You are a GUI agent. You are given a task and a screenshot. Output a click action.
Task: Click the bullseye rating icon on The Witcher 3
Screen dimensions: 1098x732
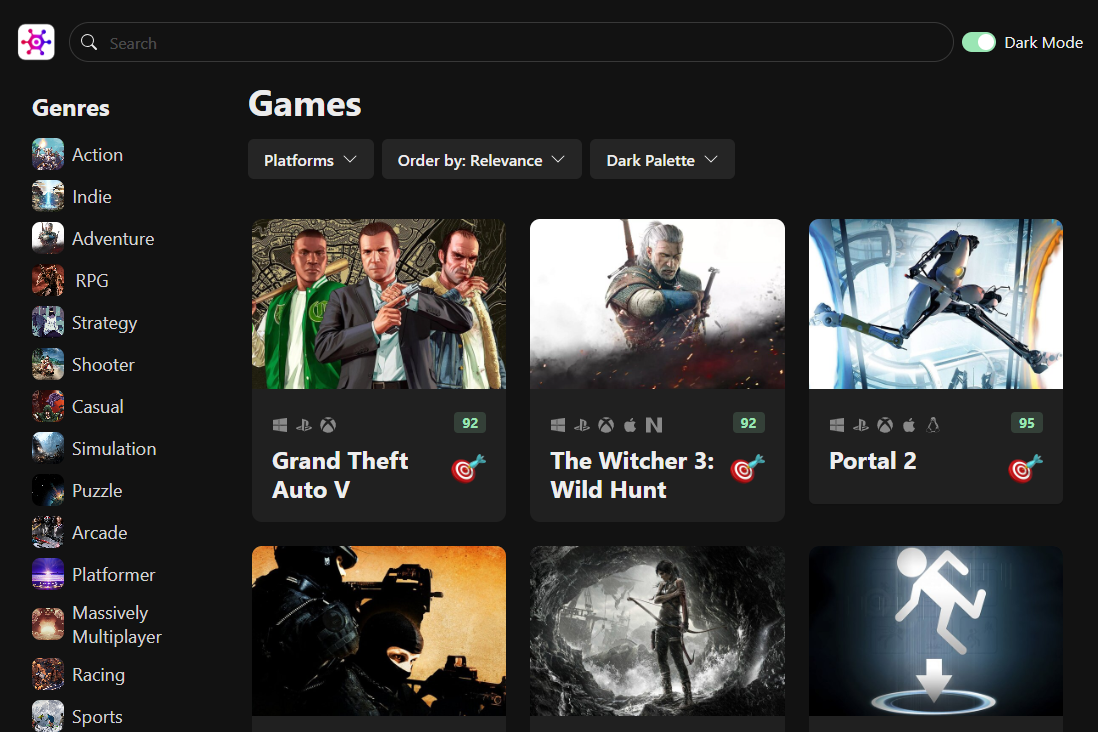click(x=747, y=469)
